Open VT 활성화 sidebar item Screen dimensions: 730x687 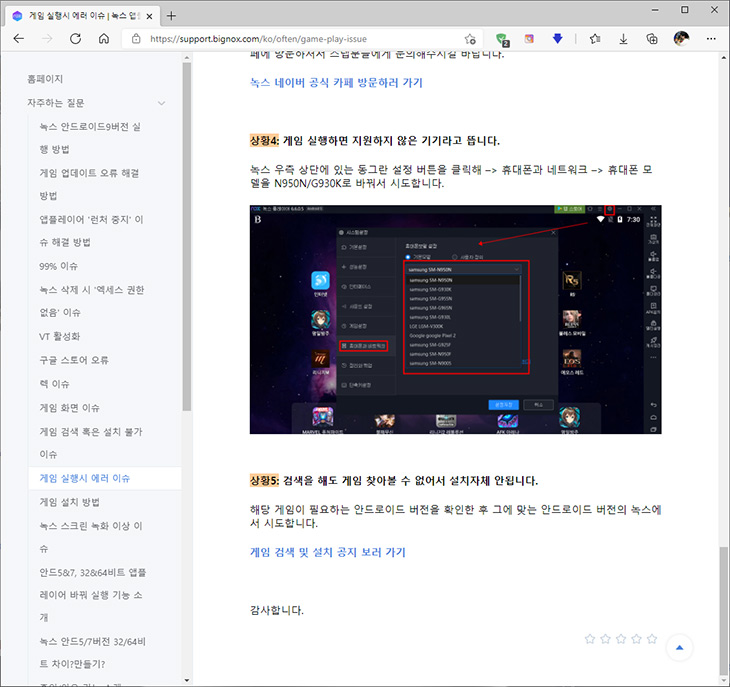tap(60, 336)
